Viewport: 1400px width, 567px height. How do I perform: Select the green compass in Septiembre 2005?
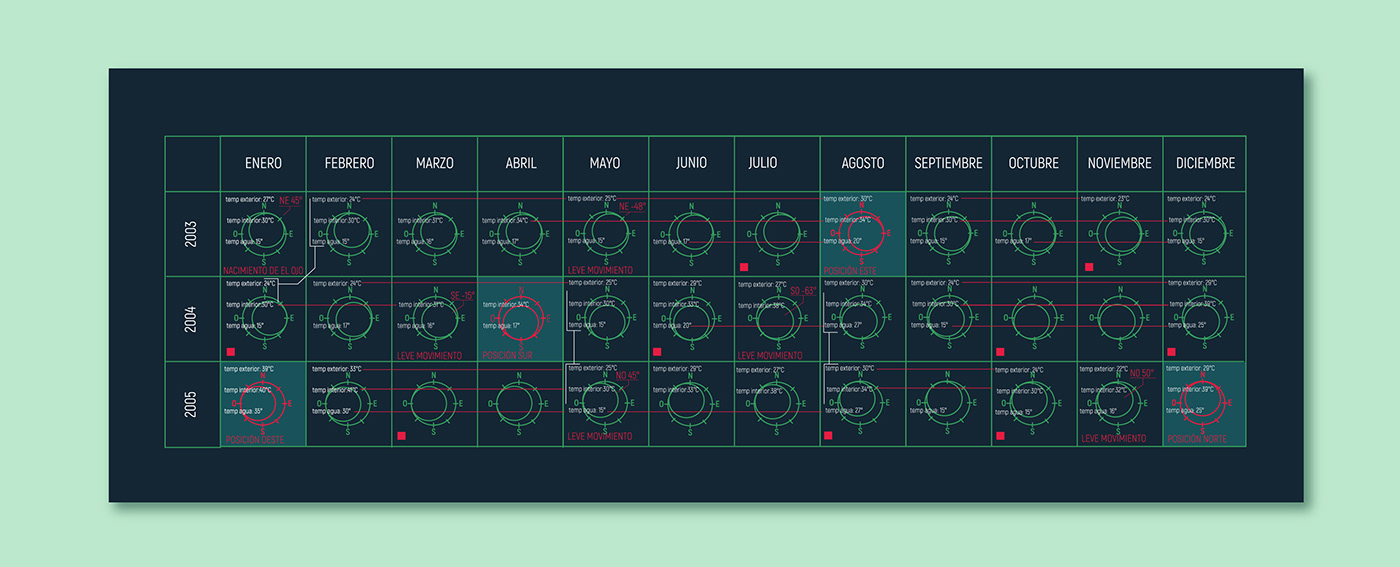coord(948,402)
